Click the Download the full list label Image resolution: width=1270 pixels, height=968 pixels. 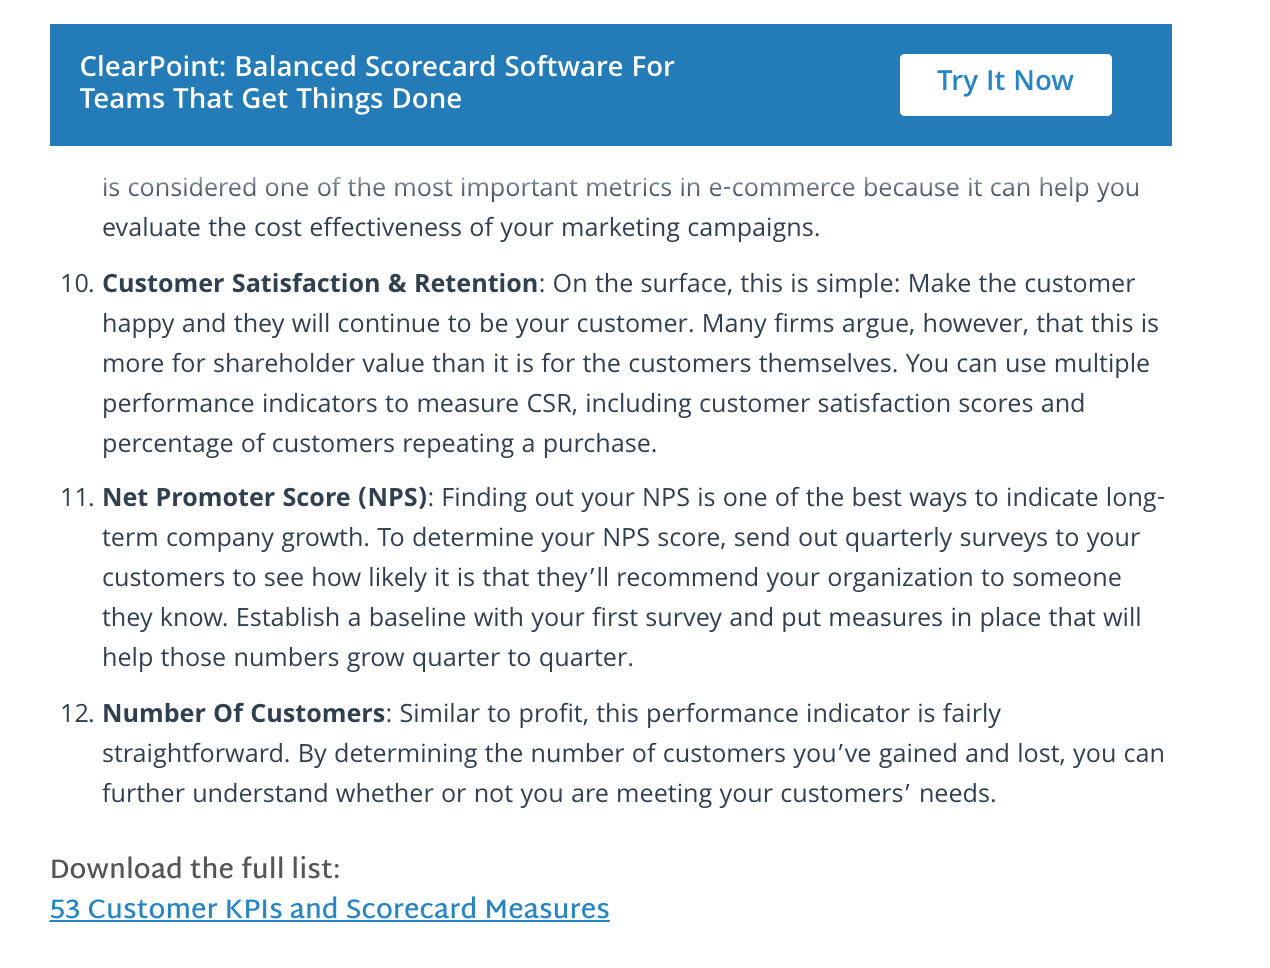(x=195, y=869)
